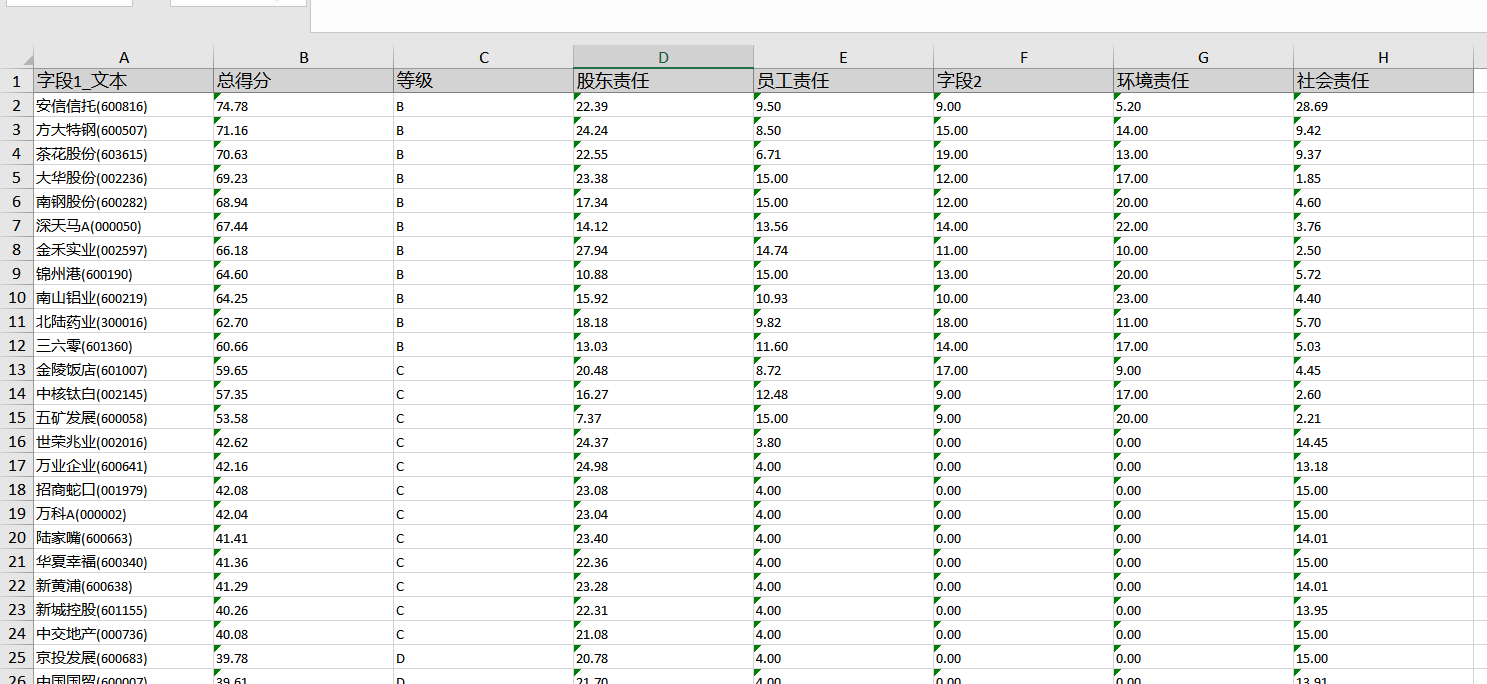Select cell 万科A(000002)
This screenshot has width=1487, height=684.
[124, 513]
